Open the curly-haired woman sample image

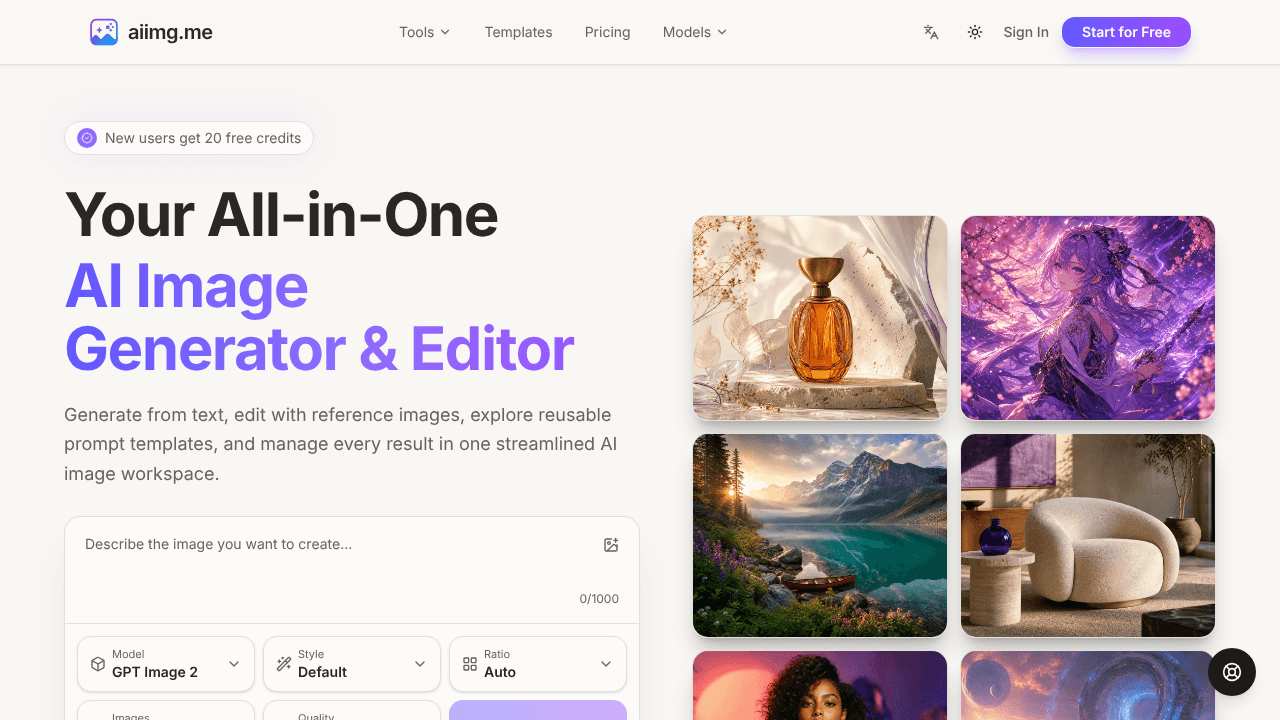tap(820, 686)
